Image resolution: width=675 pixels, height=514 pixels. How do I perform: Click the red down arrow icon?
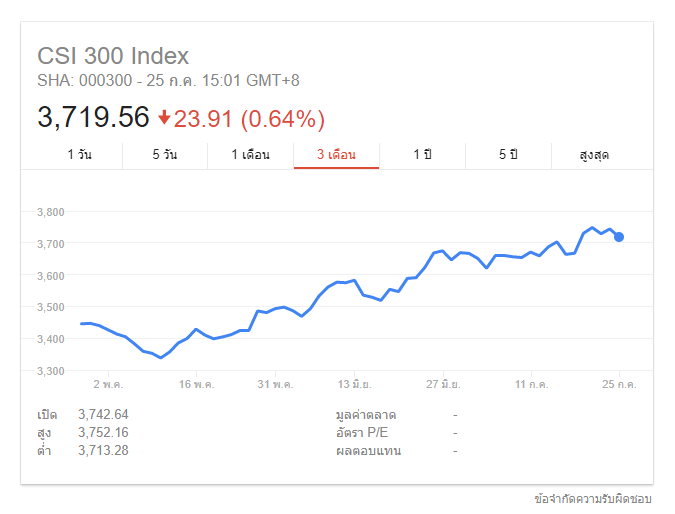pyautogui.click(x=164, y=118)
